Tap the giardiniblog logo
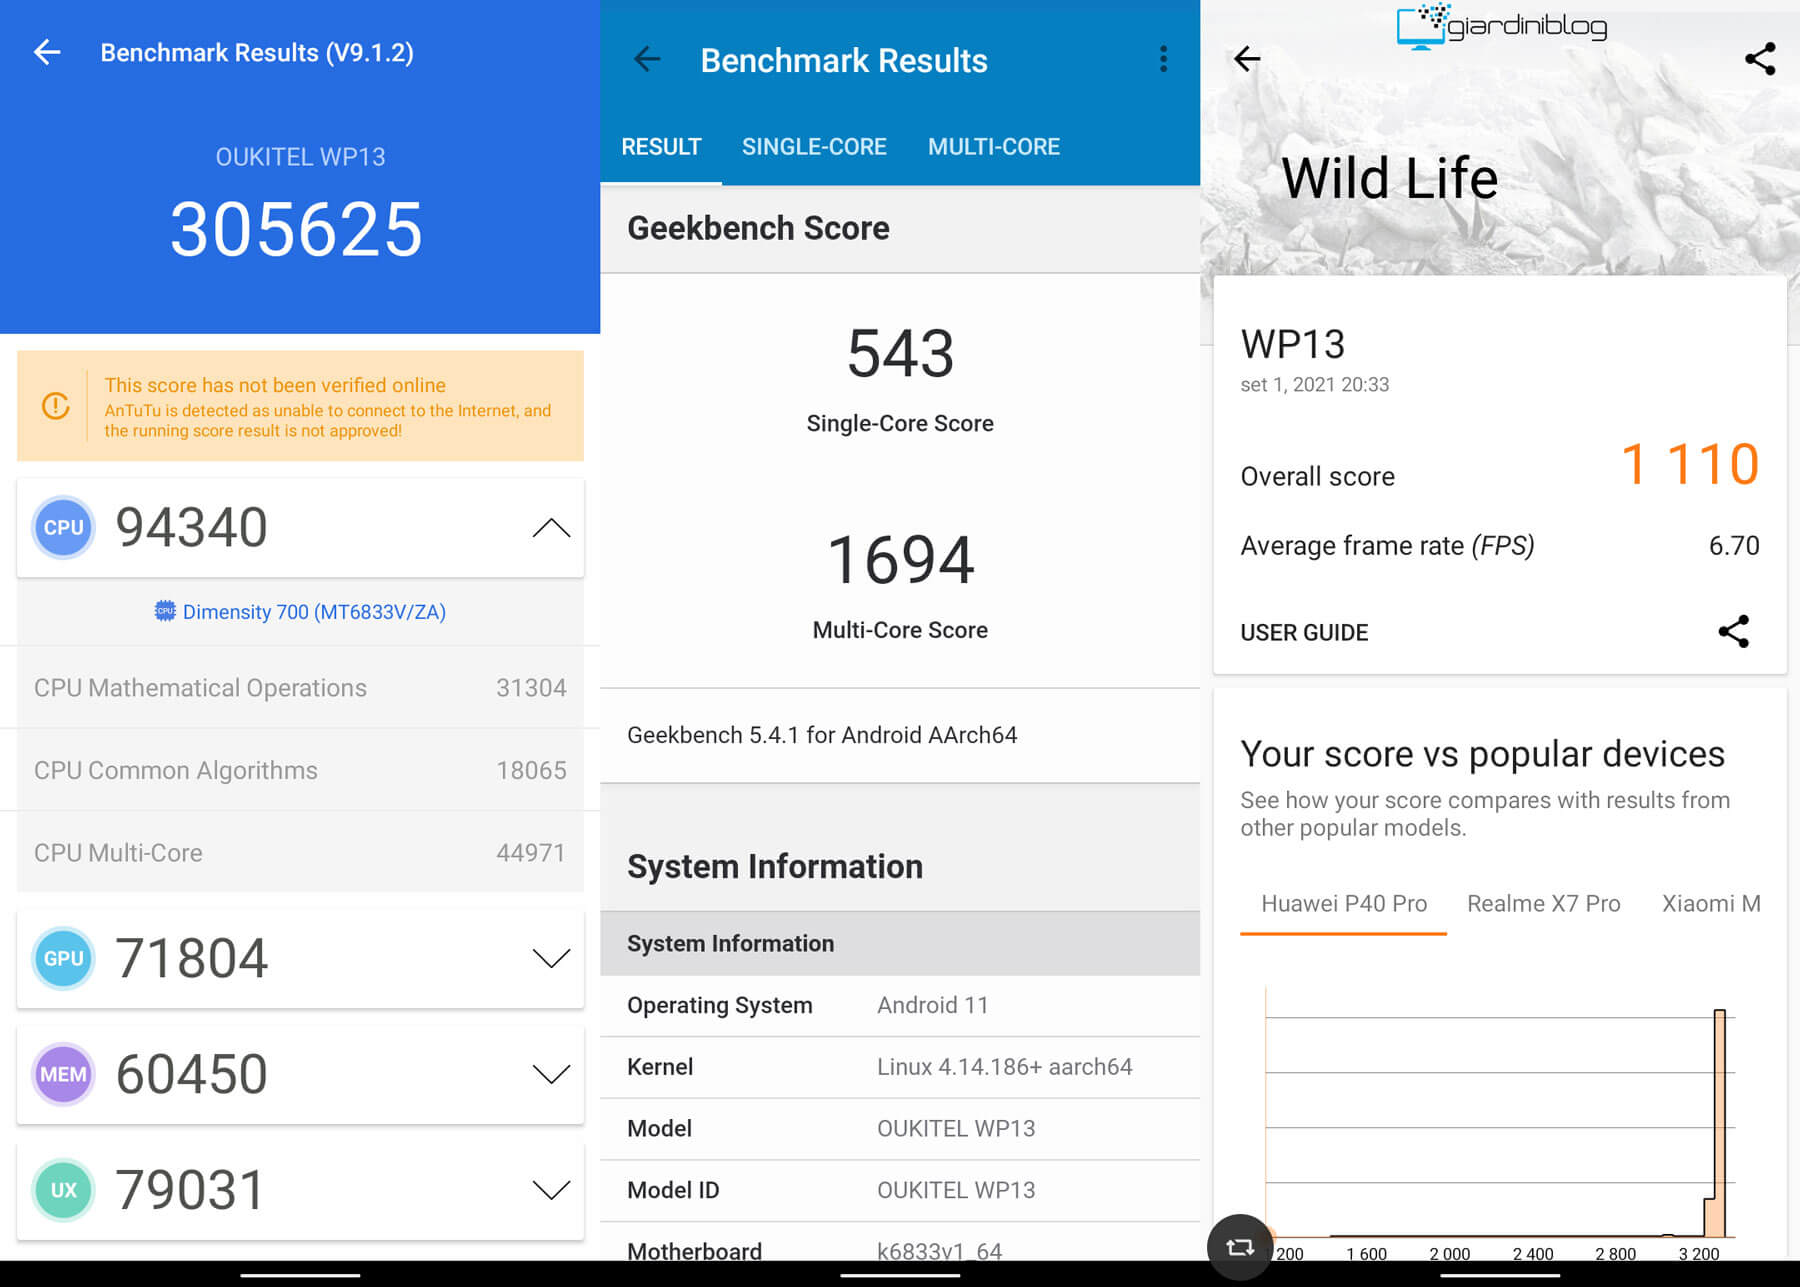The width and height of the screenshot is (1800, 1287). [1501, 26]
